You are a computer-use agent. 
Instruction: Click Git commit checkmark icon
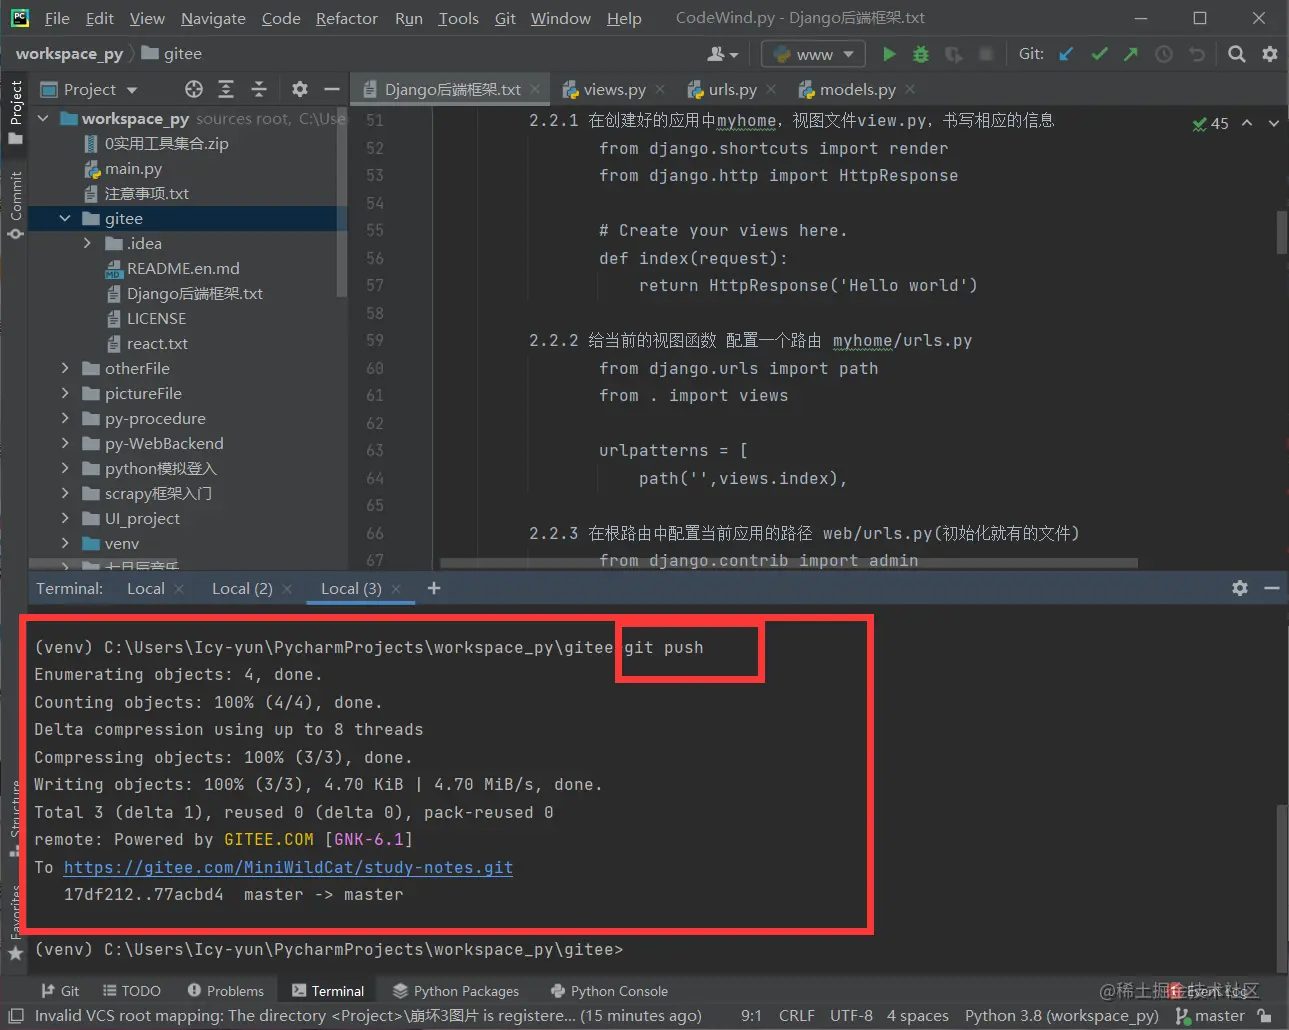[x=1099, y=54]
